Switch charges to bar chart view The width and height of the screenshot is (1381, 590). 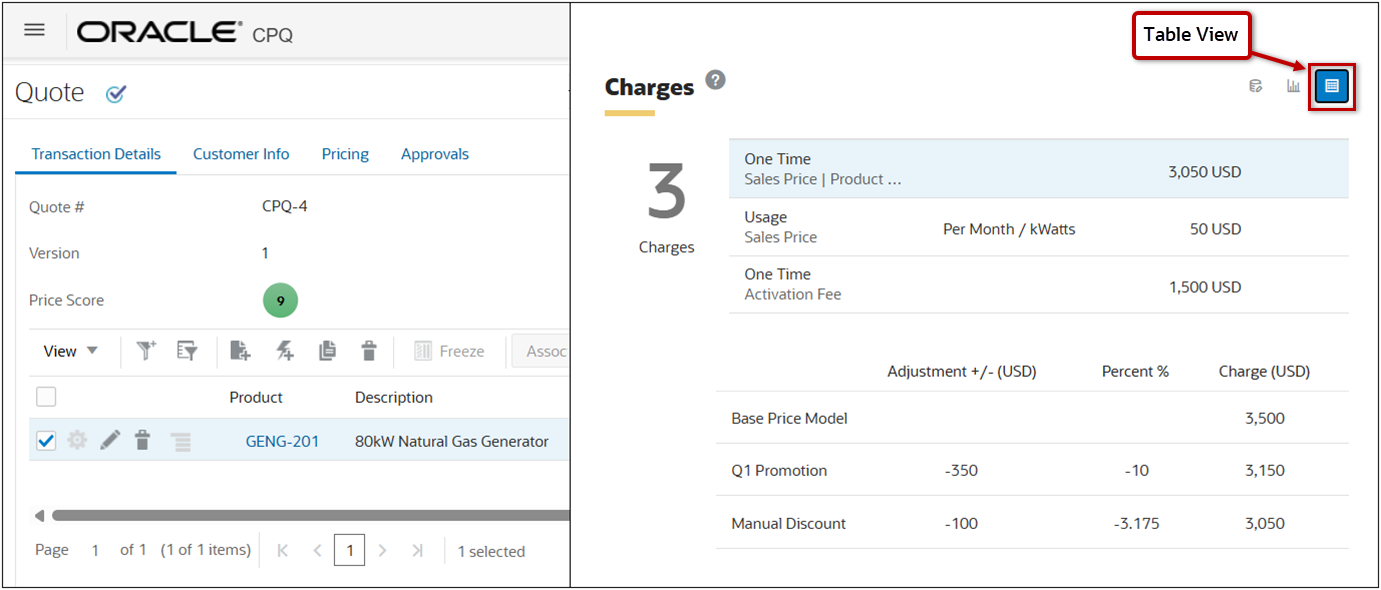[x=1293, y=87]
